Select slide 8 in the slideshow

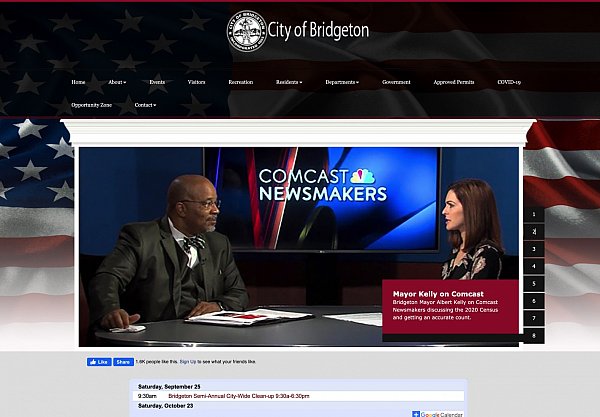[534, 336]
